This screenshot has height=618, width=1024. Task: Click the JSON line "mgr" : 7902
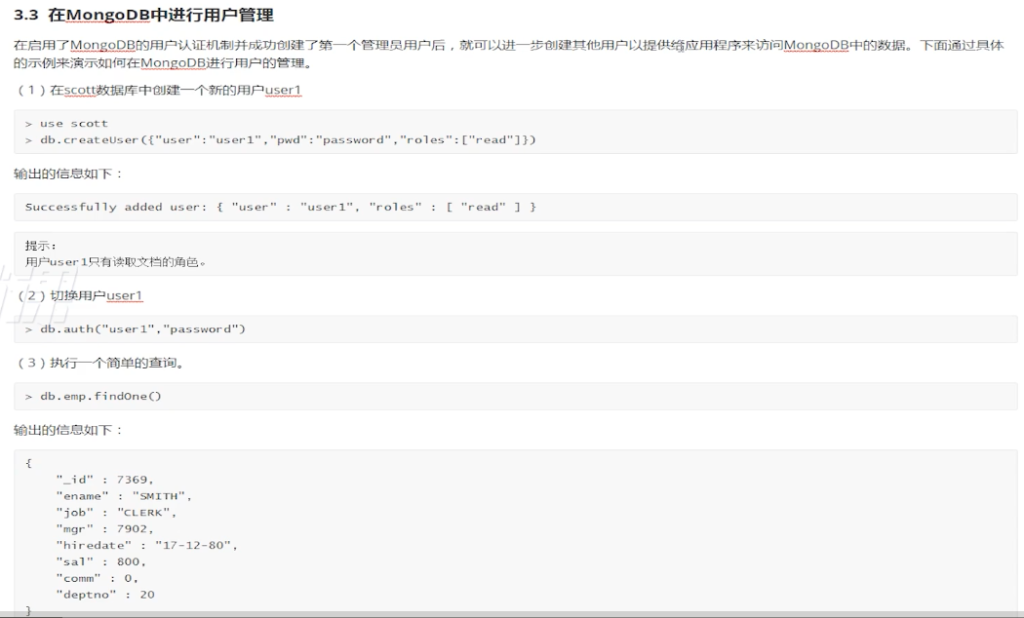click(x=104, y=529)
